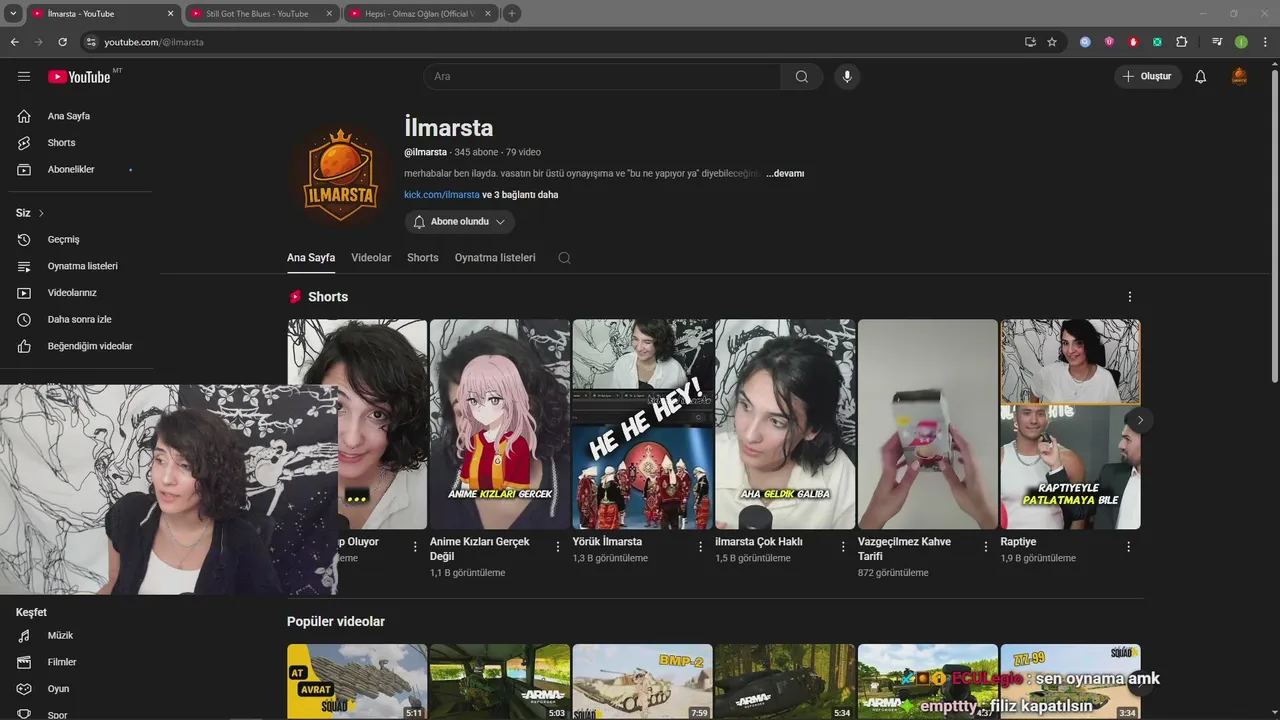This screenshot has height=720, width=1280.
Task: Click '345 abone' subscriber count text
Action: pos(476,152)
